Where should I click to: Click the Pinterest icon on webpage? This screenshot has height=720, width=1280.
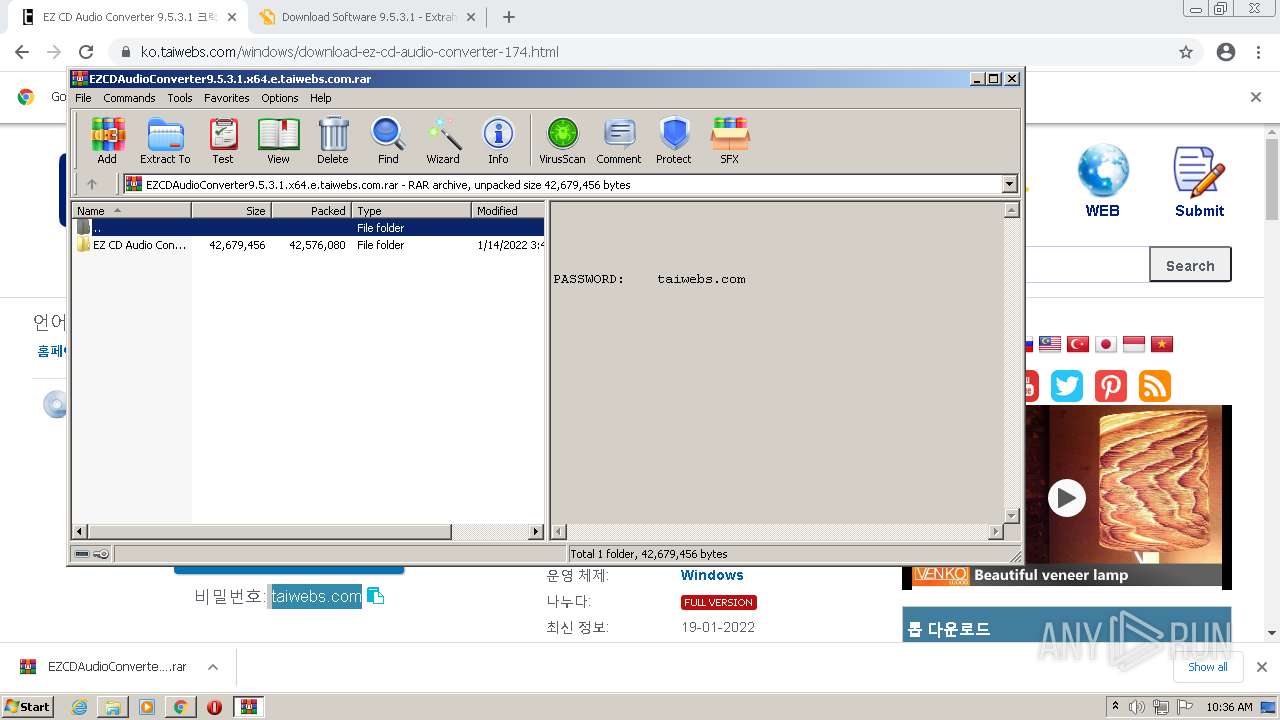1111,386
